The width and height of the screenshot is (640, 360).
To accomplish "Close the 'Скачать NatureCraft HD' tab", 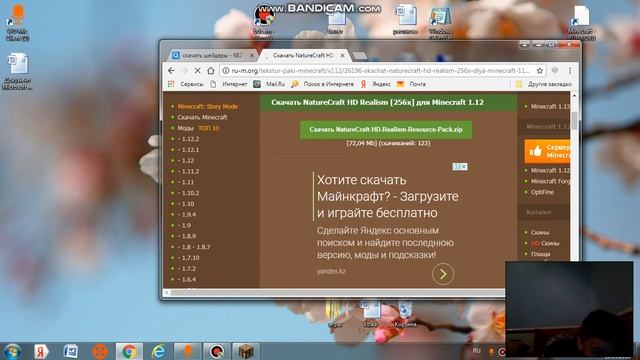I will 342,55.
